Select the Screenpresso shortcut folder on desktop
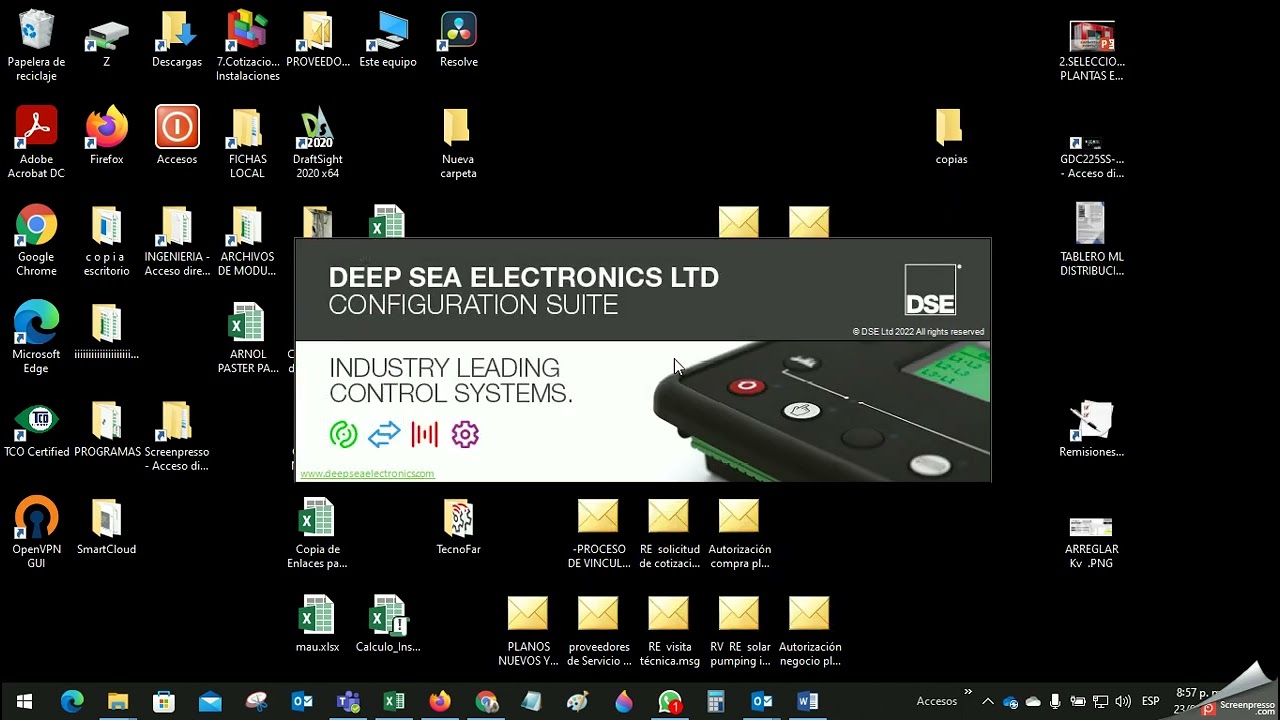Viewport: 1280px width, 720px height. [x=177, y=436]
